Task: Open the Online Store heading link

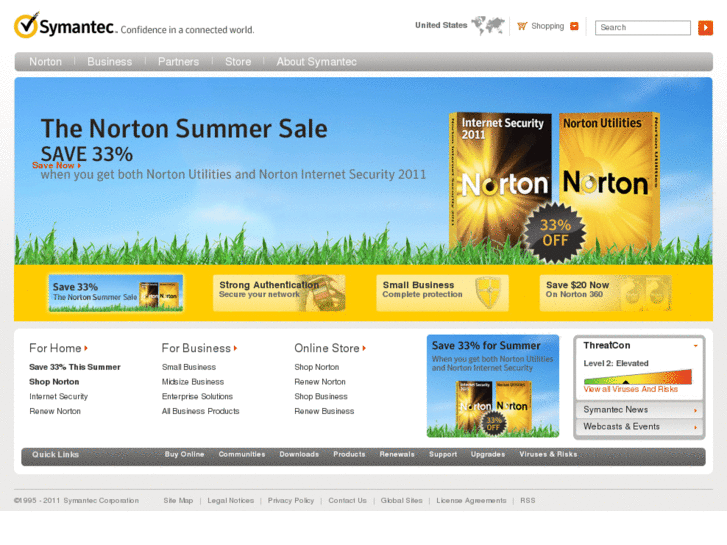Action: click(x=327, y=348)
